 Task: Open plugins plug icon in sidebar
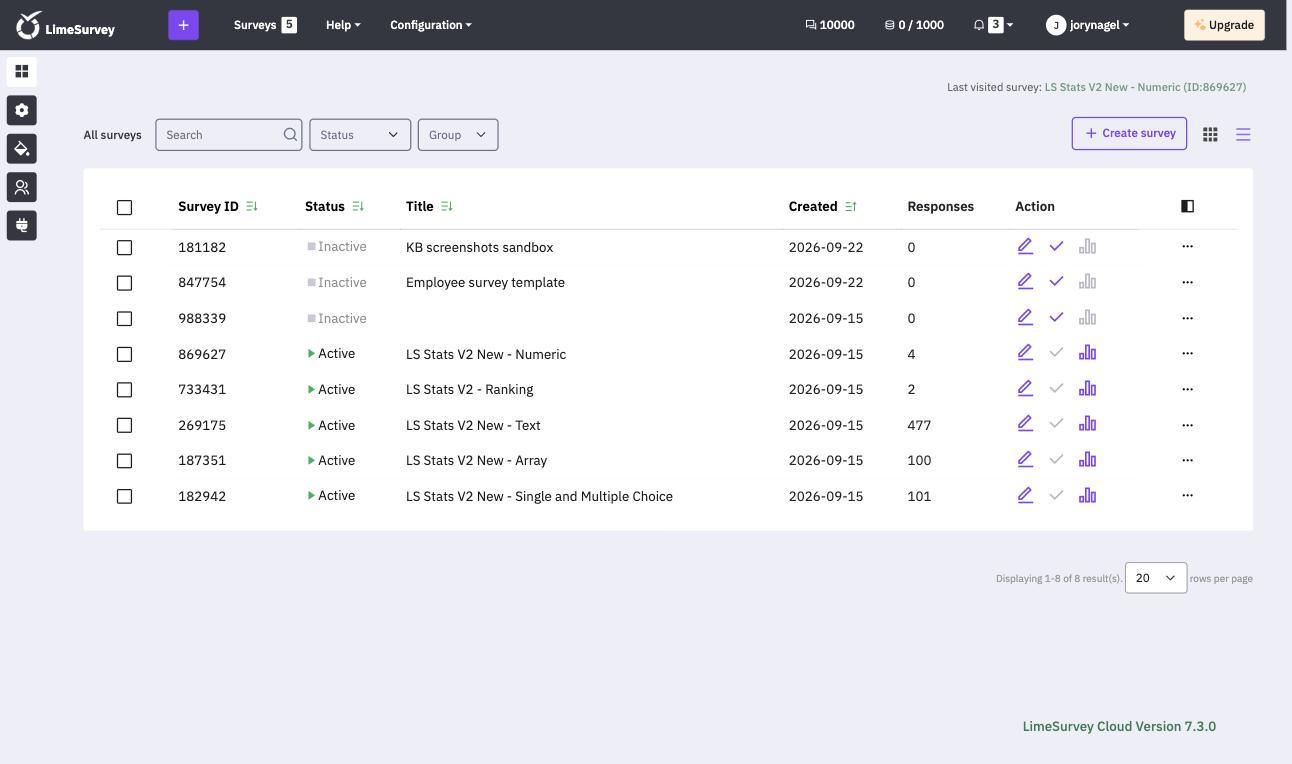tap(21, 226)
